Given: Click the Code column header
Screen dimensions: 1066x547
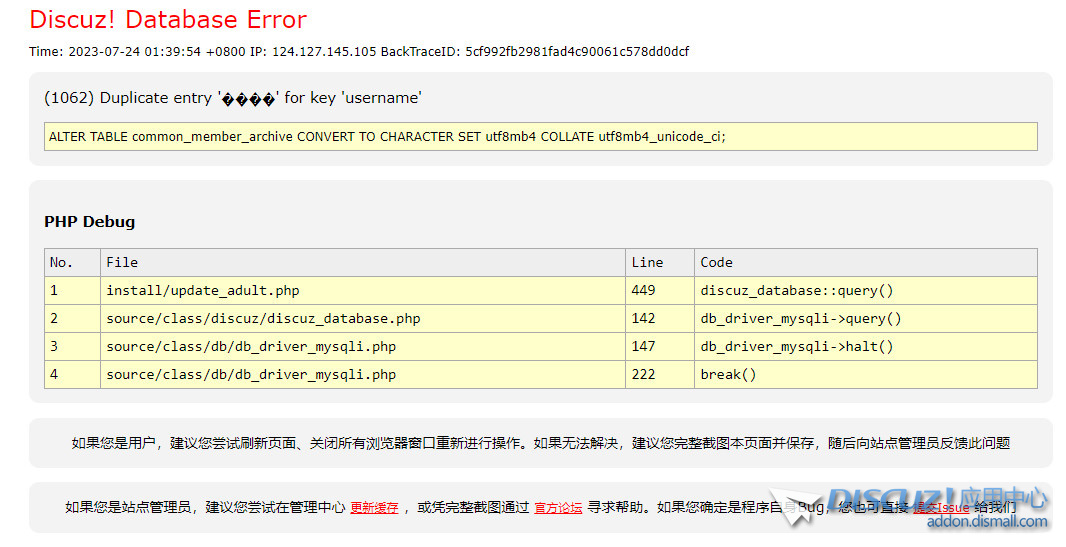Looking at the screenshot, I should (865, 262).
